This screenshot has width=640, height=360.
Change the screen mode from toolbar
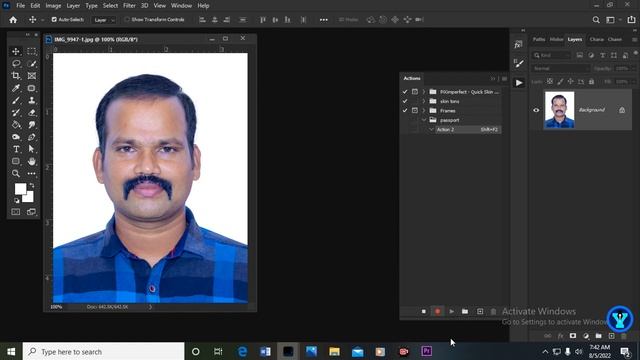tap(31, 212)
